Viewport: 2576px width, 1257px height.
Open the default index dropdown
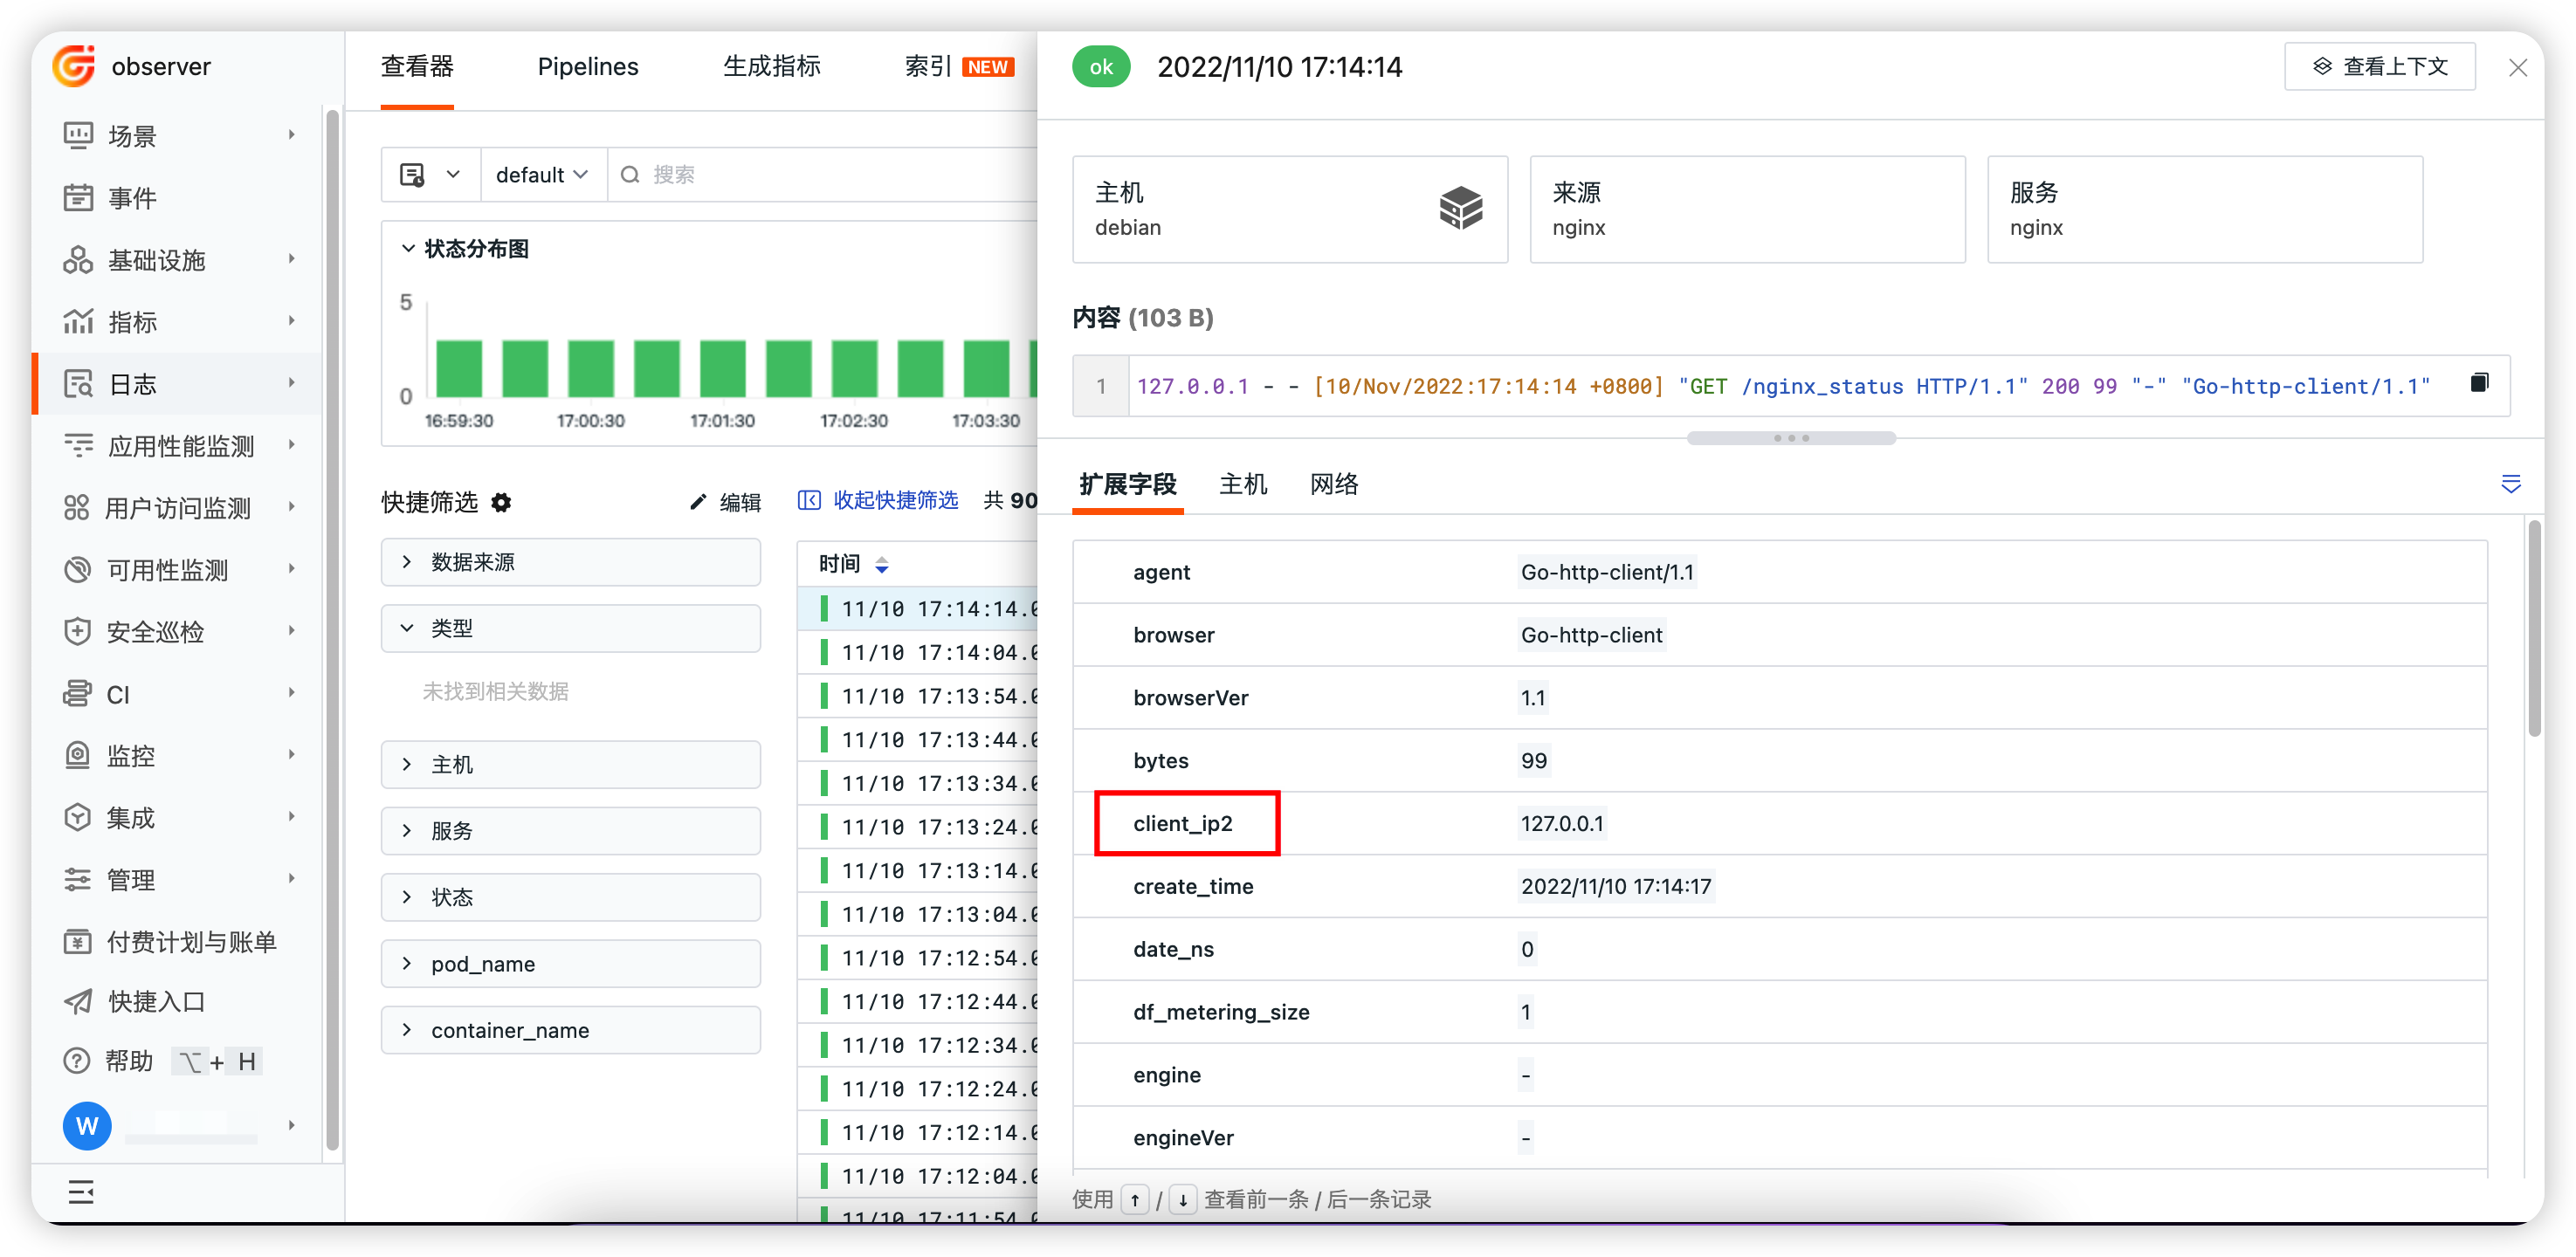pyautogui.click(x=542, y=175)
